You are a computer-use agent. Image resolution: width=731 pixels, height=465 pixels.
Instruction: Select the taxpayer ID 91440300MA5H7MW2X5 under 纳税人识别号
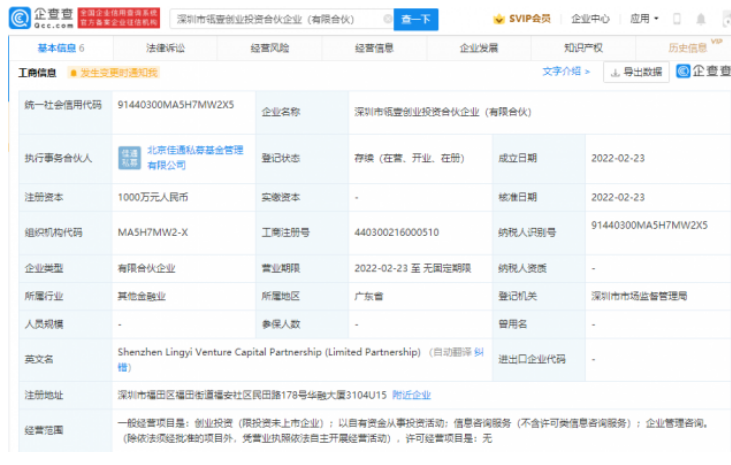point(649,225)
